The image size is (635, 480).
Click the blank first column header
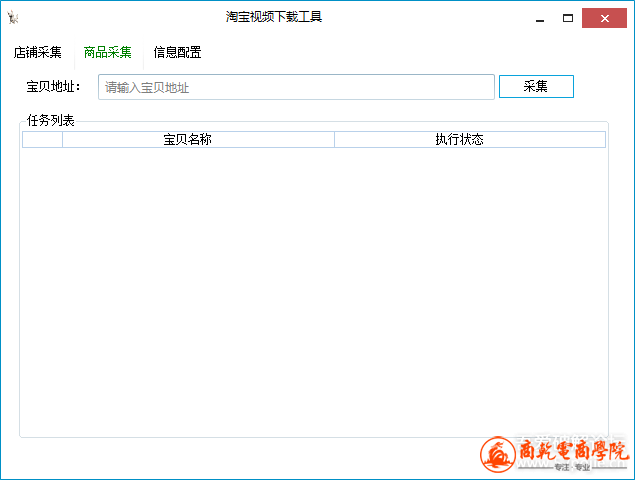coord(43,139)
